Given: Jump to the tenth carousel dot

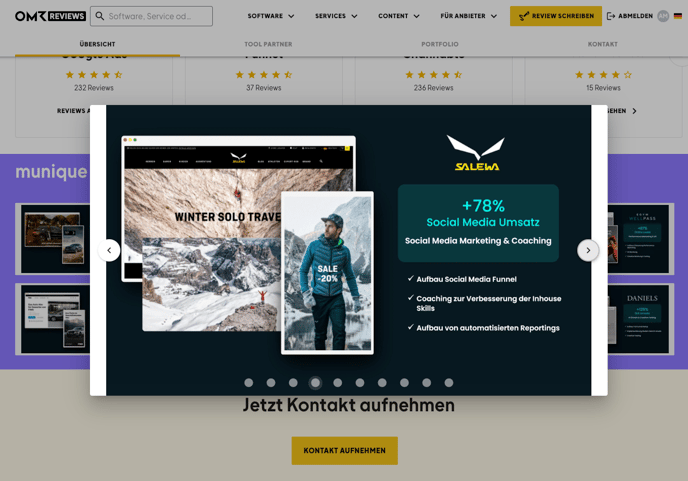Looking at the screenshot, I should click(449, 383).
